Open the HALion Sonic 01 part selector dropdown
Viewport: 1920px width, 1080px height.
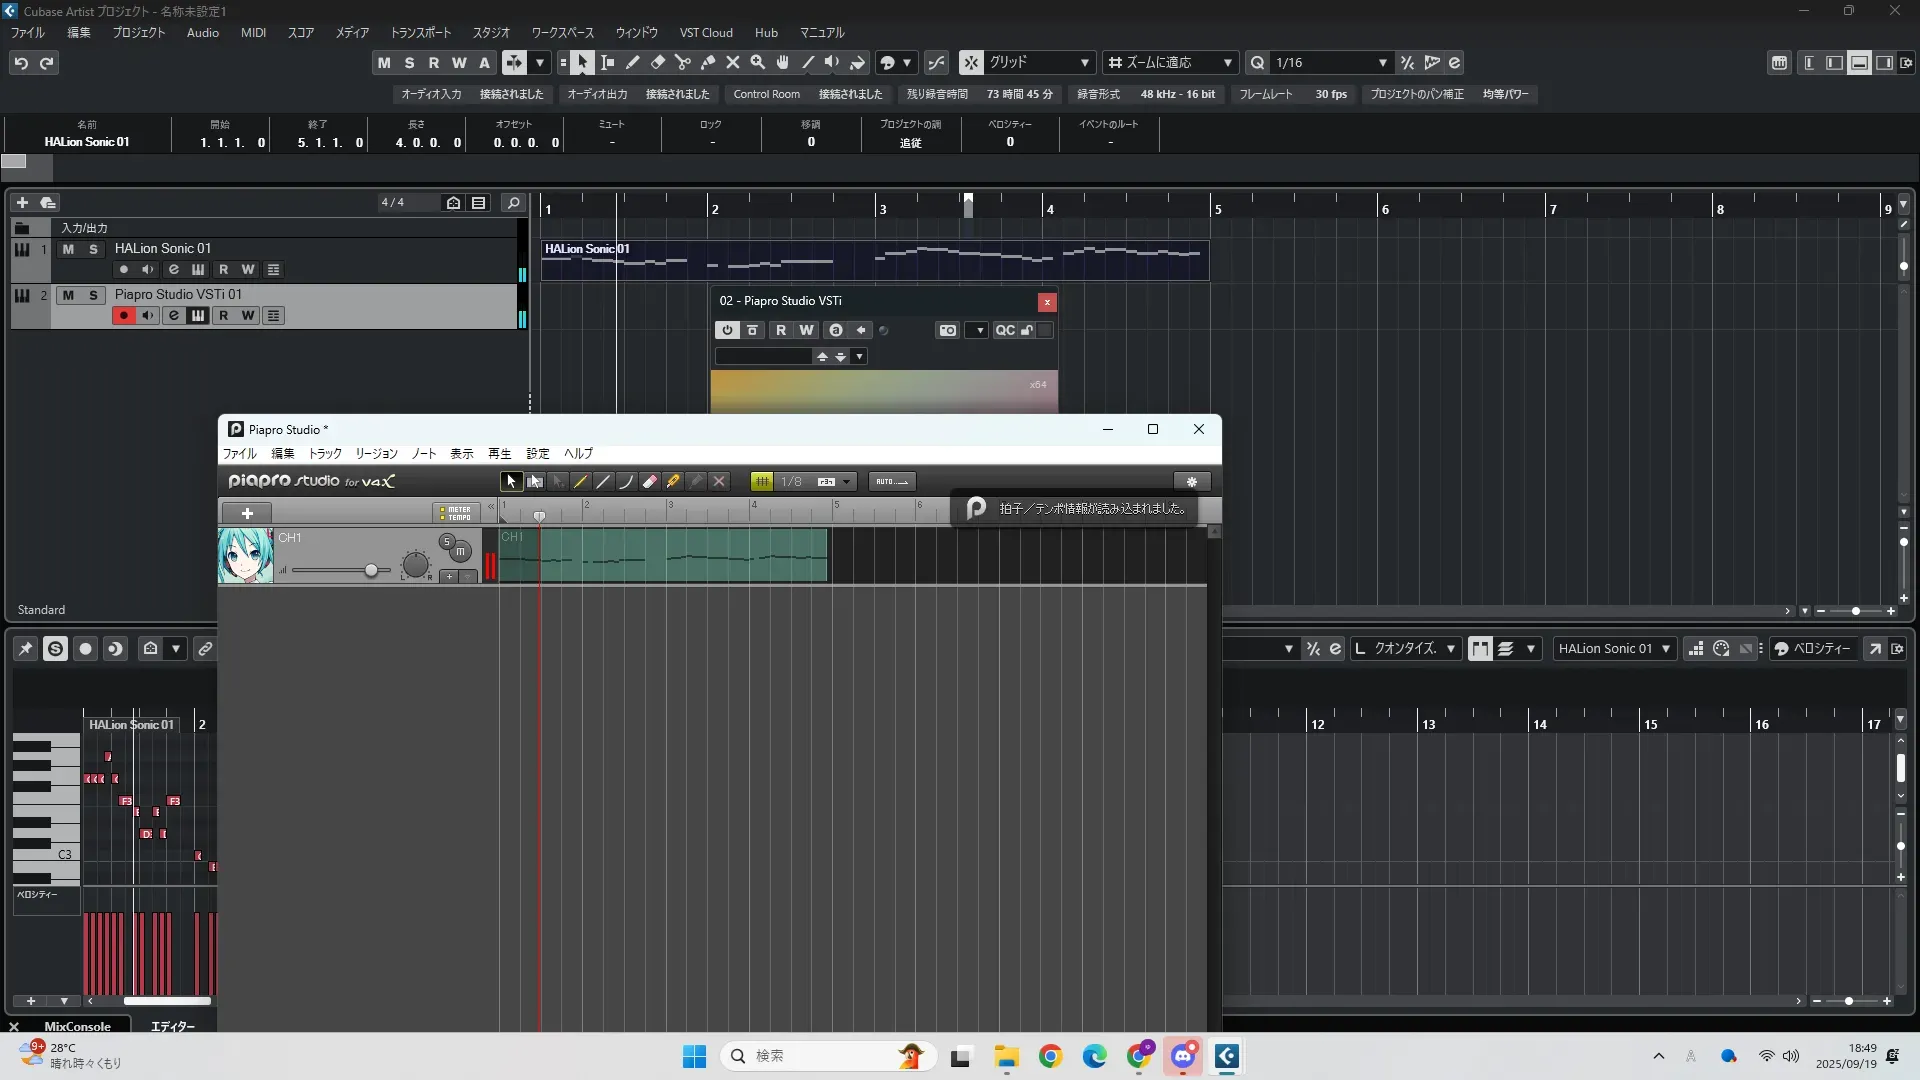coord(1665,649)
